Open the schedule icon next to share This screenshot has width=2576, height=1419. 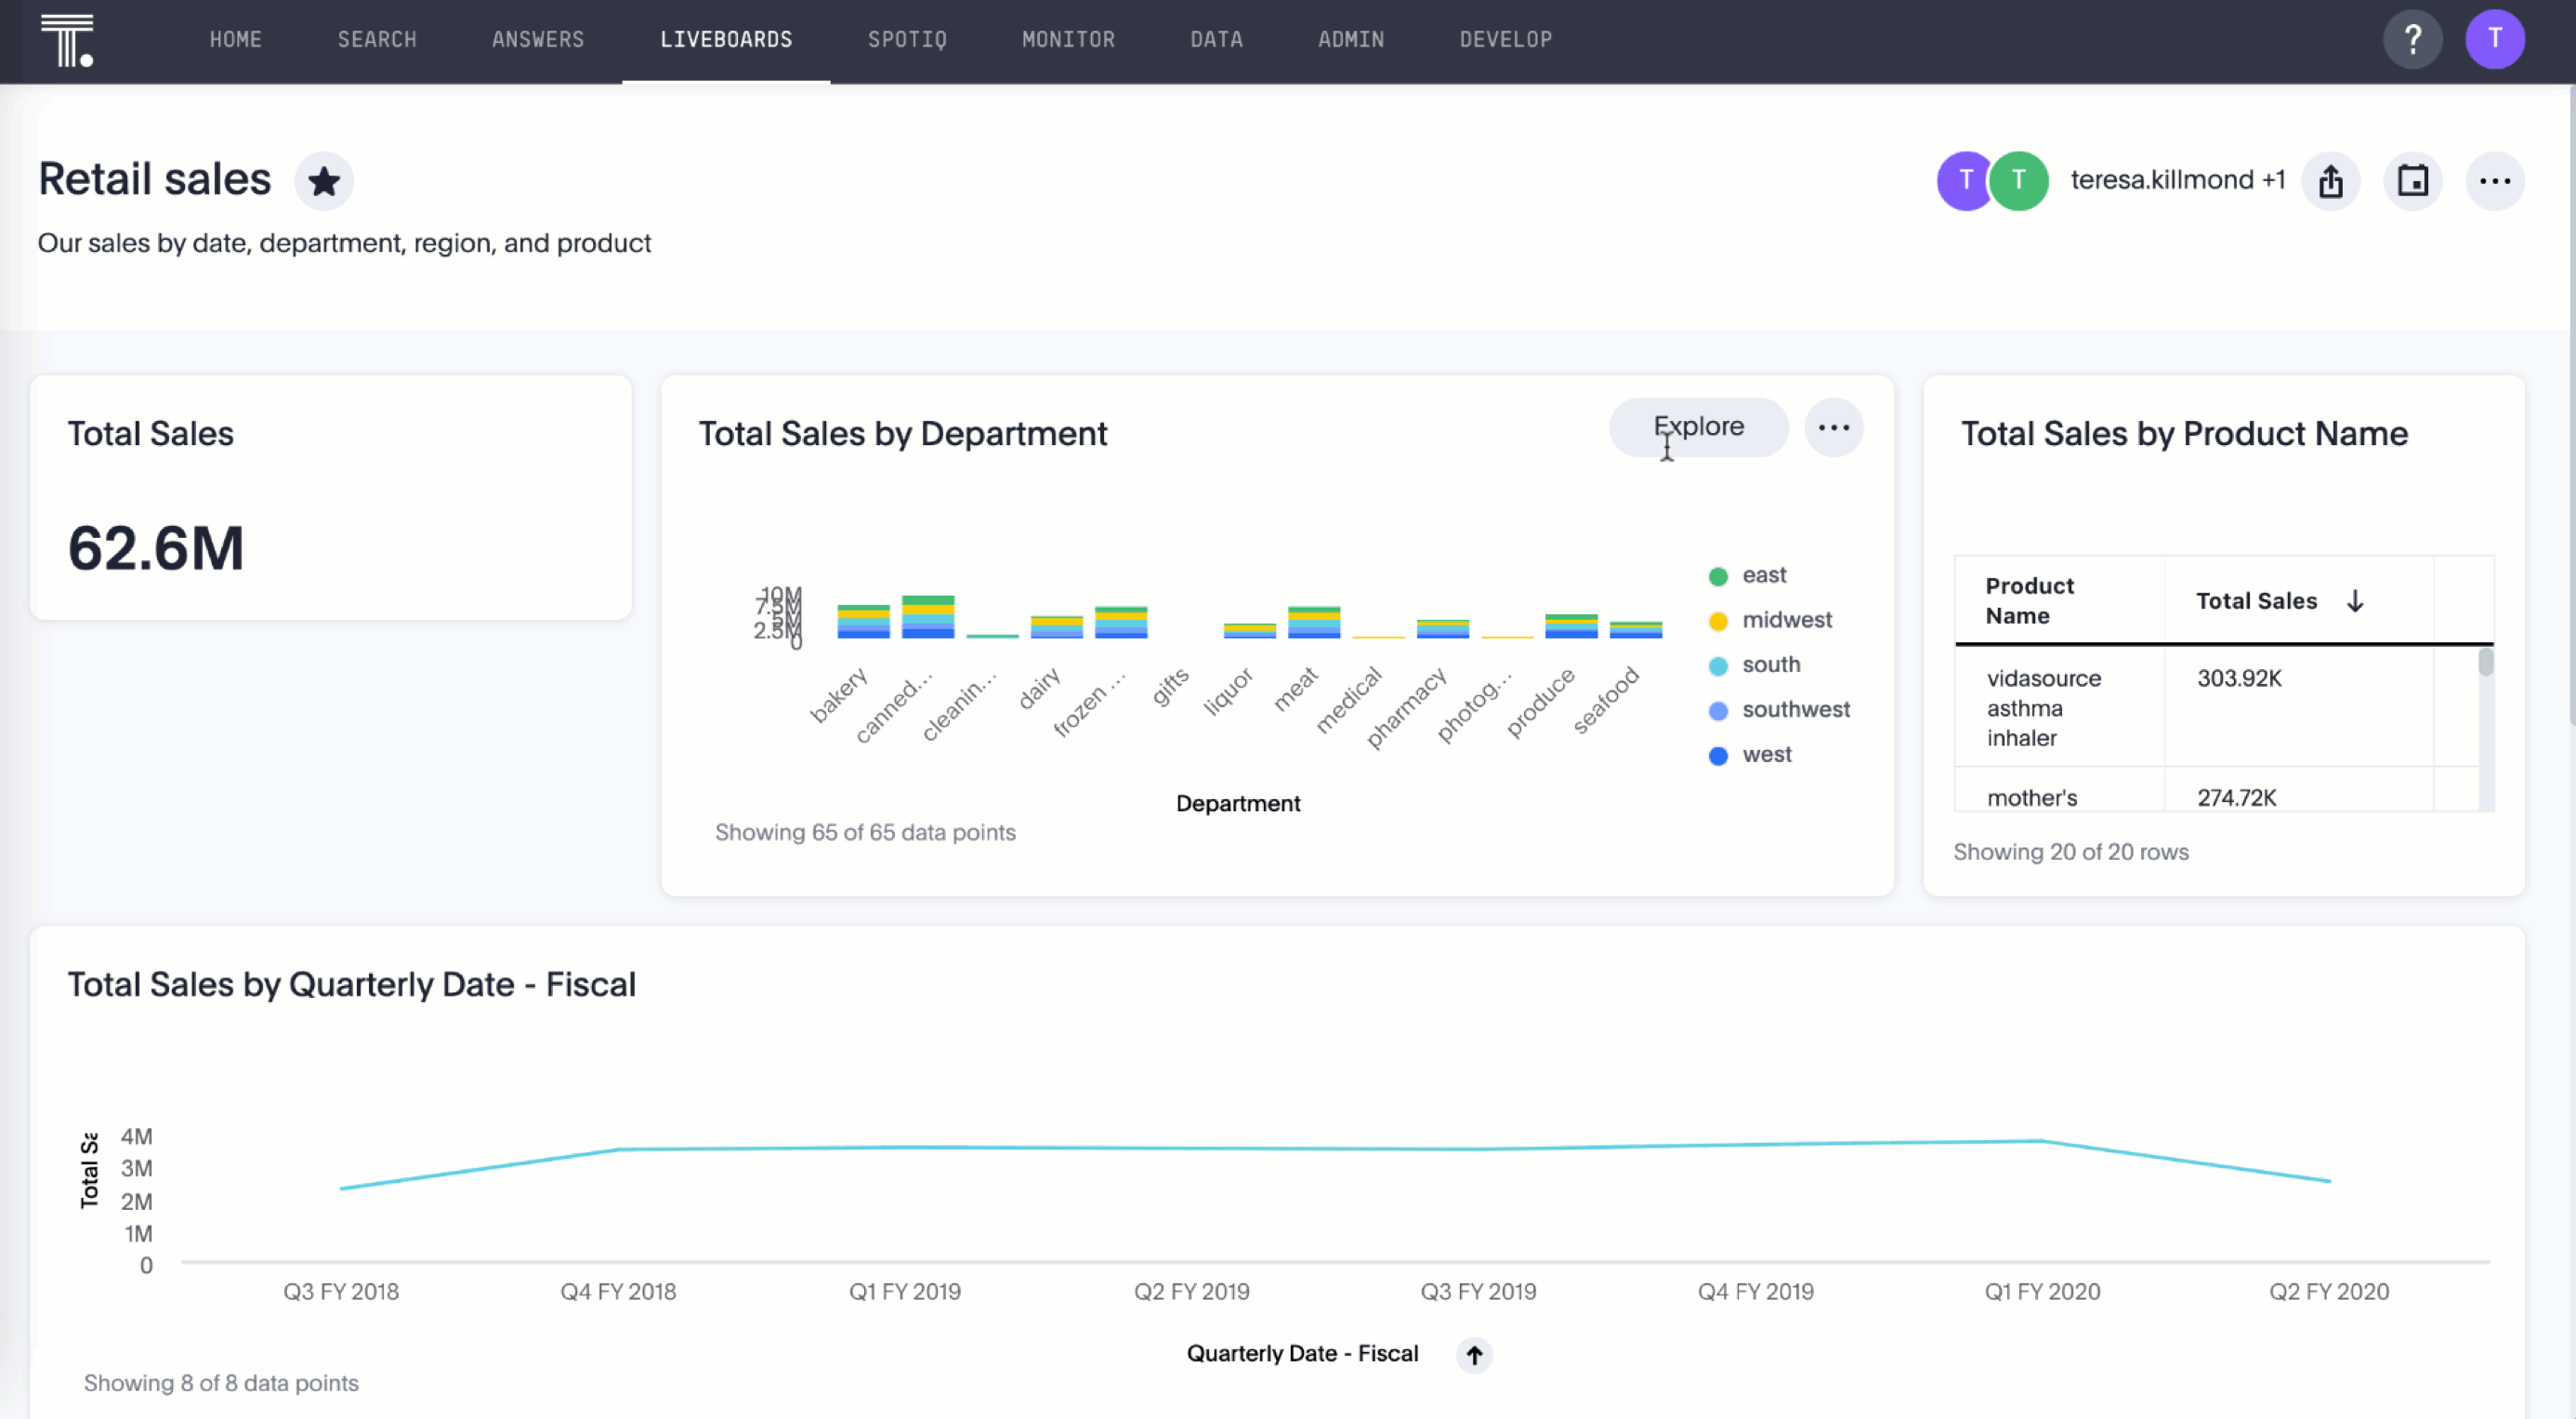[2413, 181]
